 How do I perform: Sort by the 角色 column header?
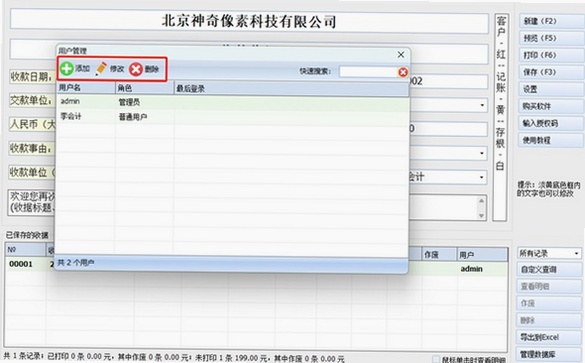(x=145, y=88)
